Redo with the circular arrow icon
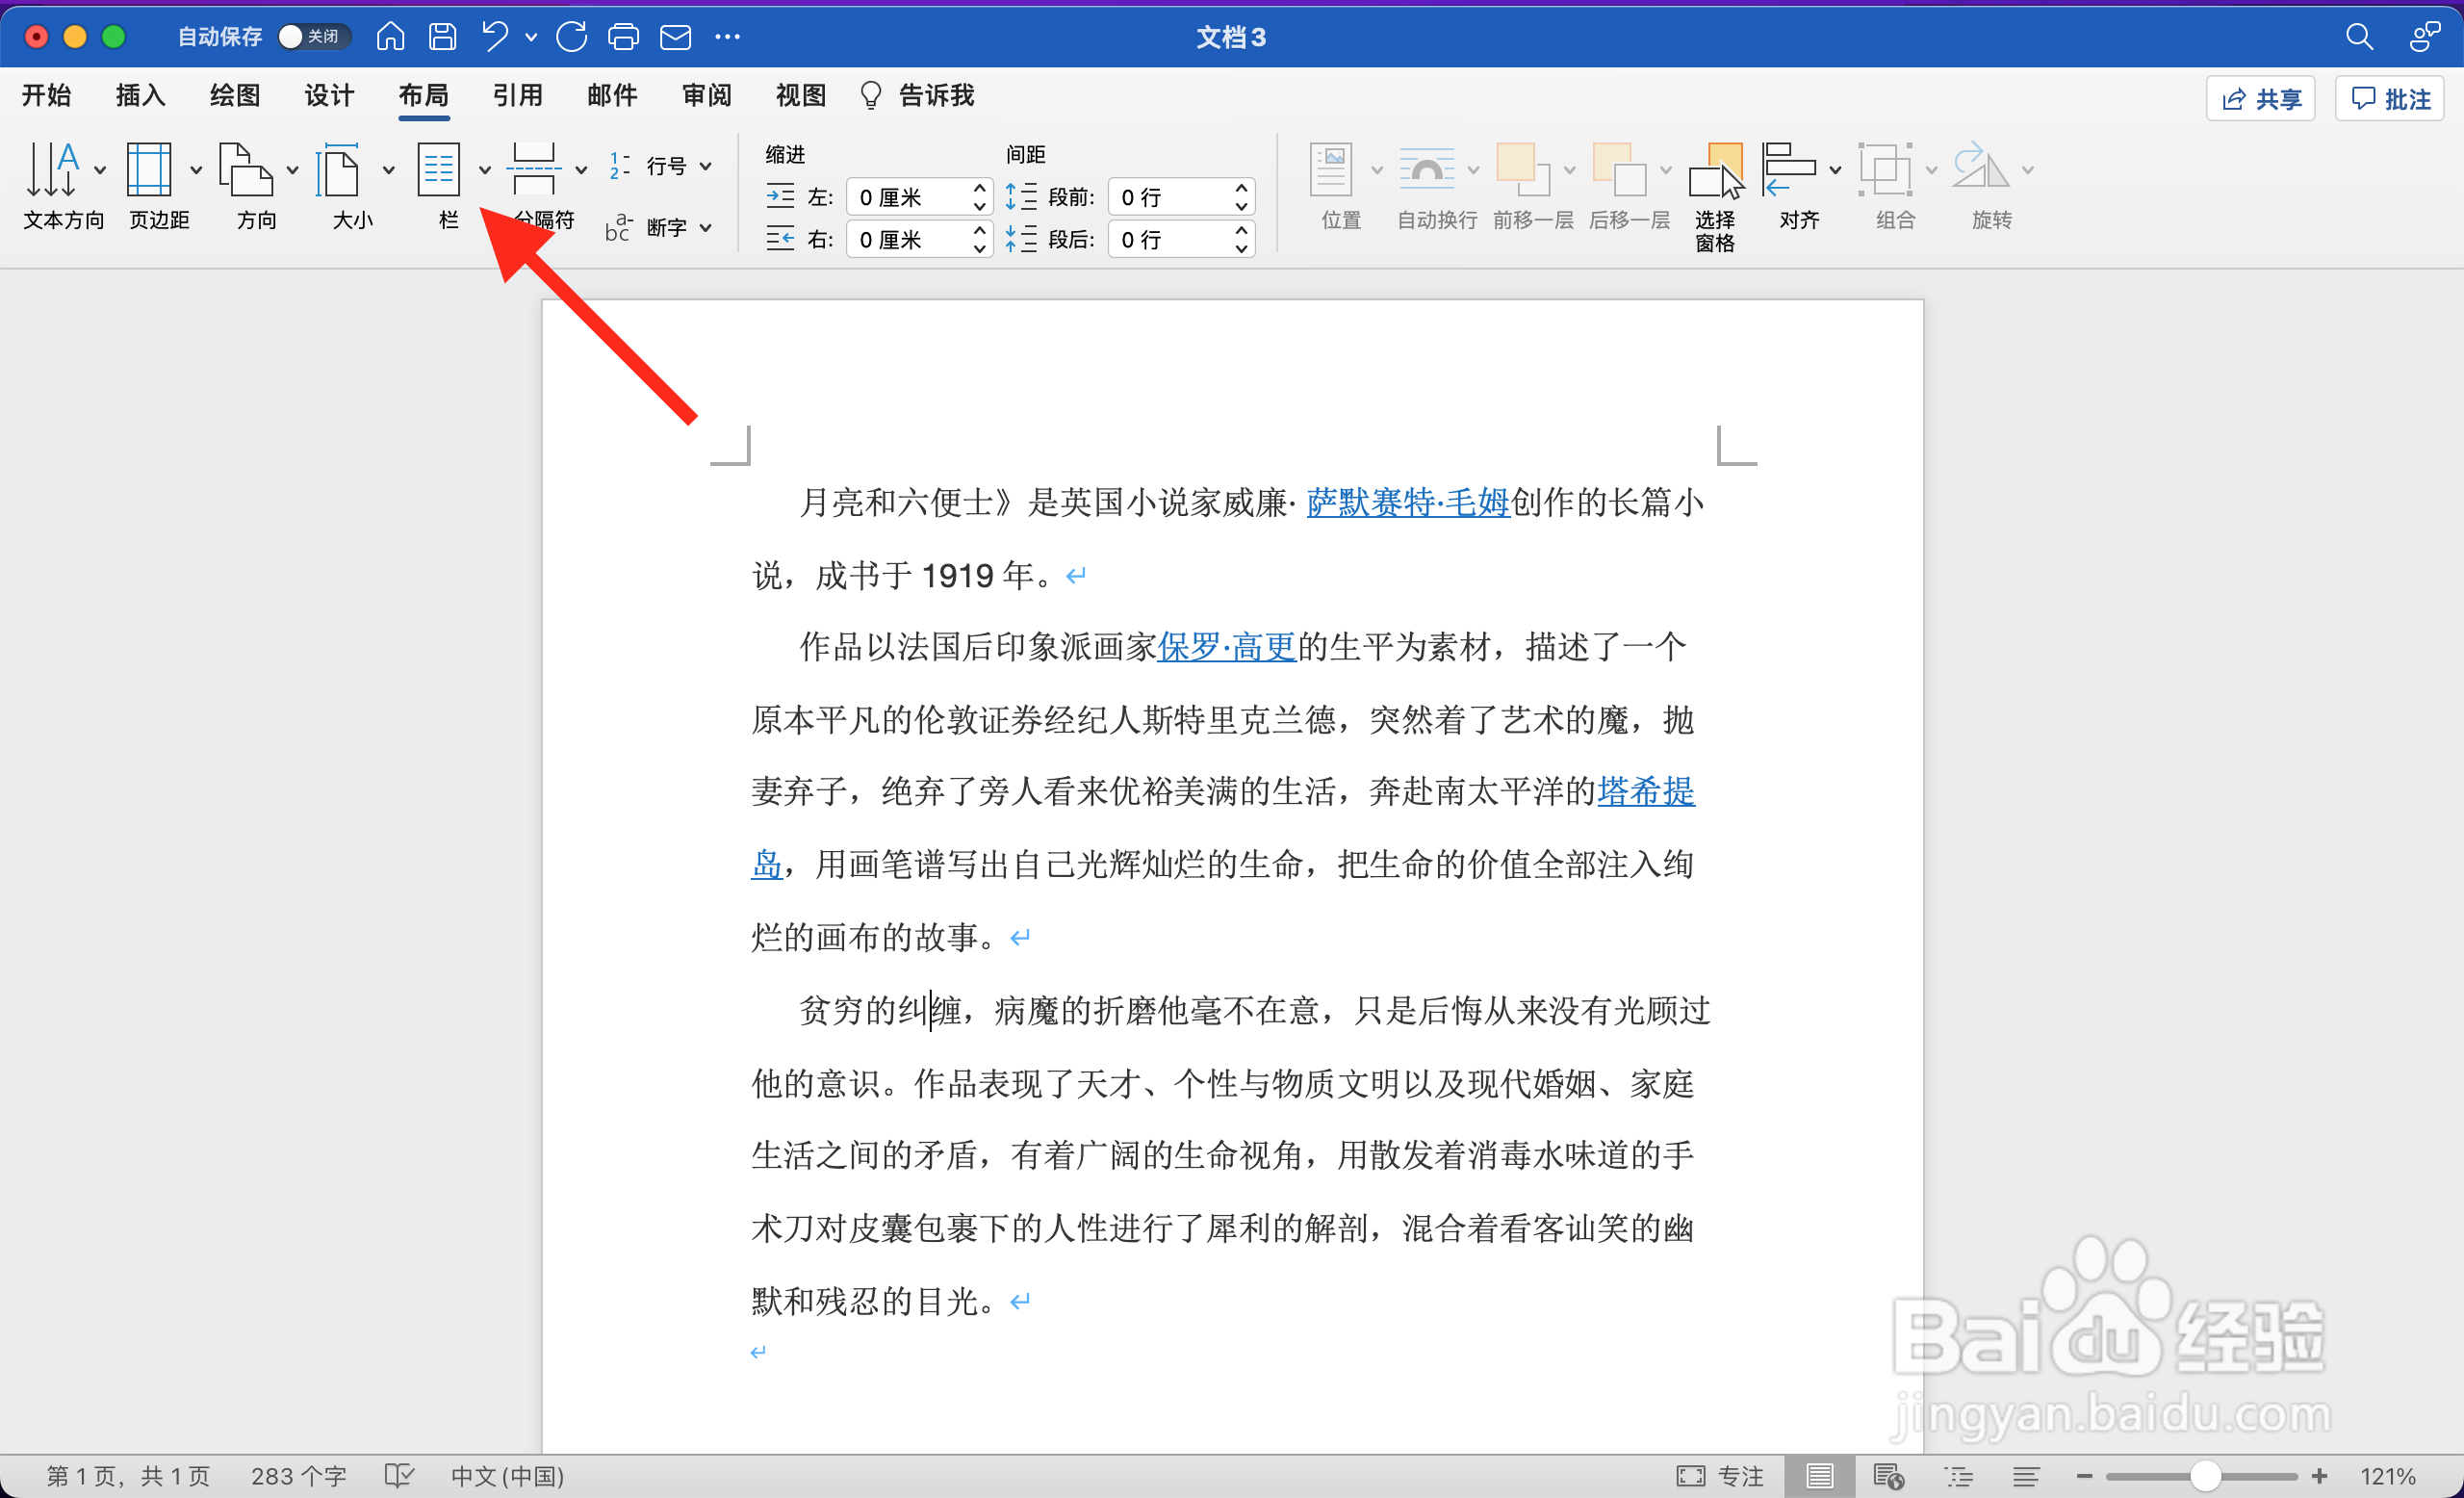Image resolution: width=2464 pixels, height=1498 pixels. (x=571, y=37)
